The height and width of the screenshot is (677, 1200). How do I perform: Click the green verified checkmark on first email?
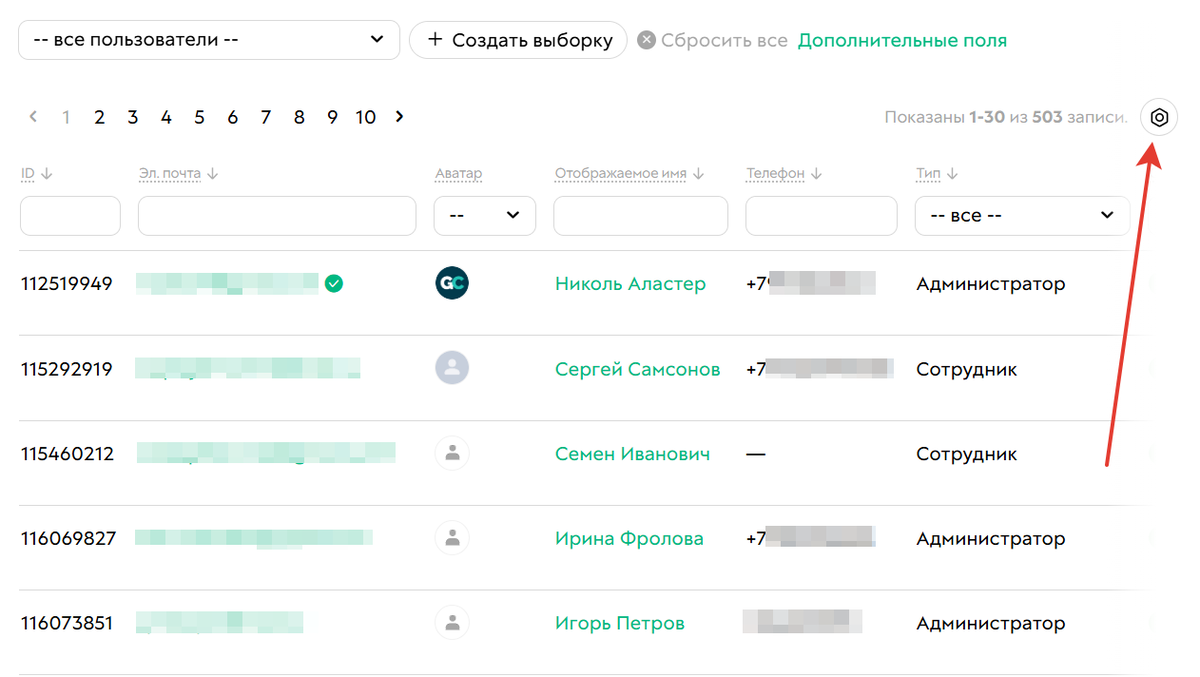[335, 283]
